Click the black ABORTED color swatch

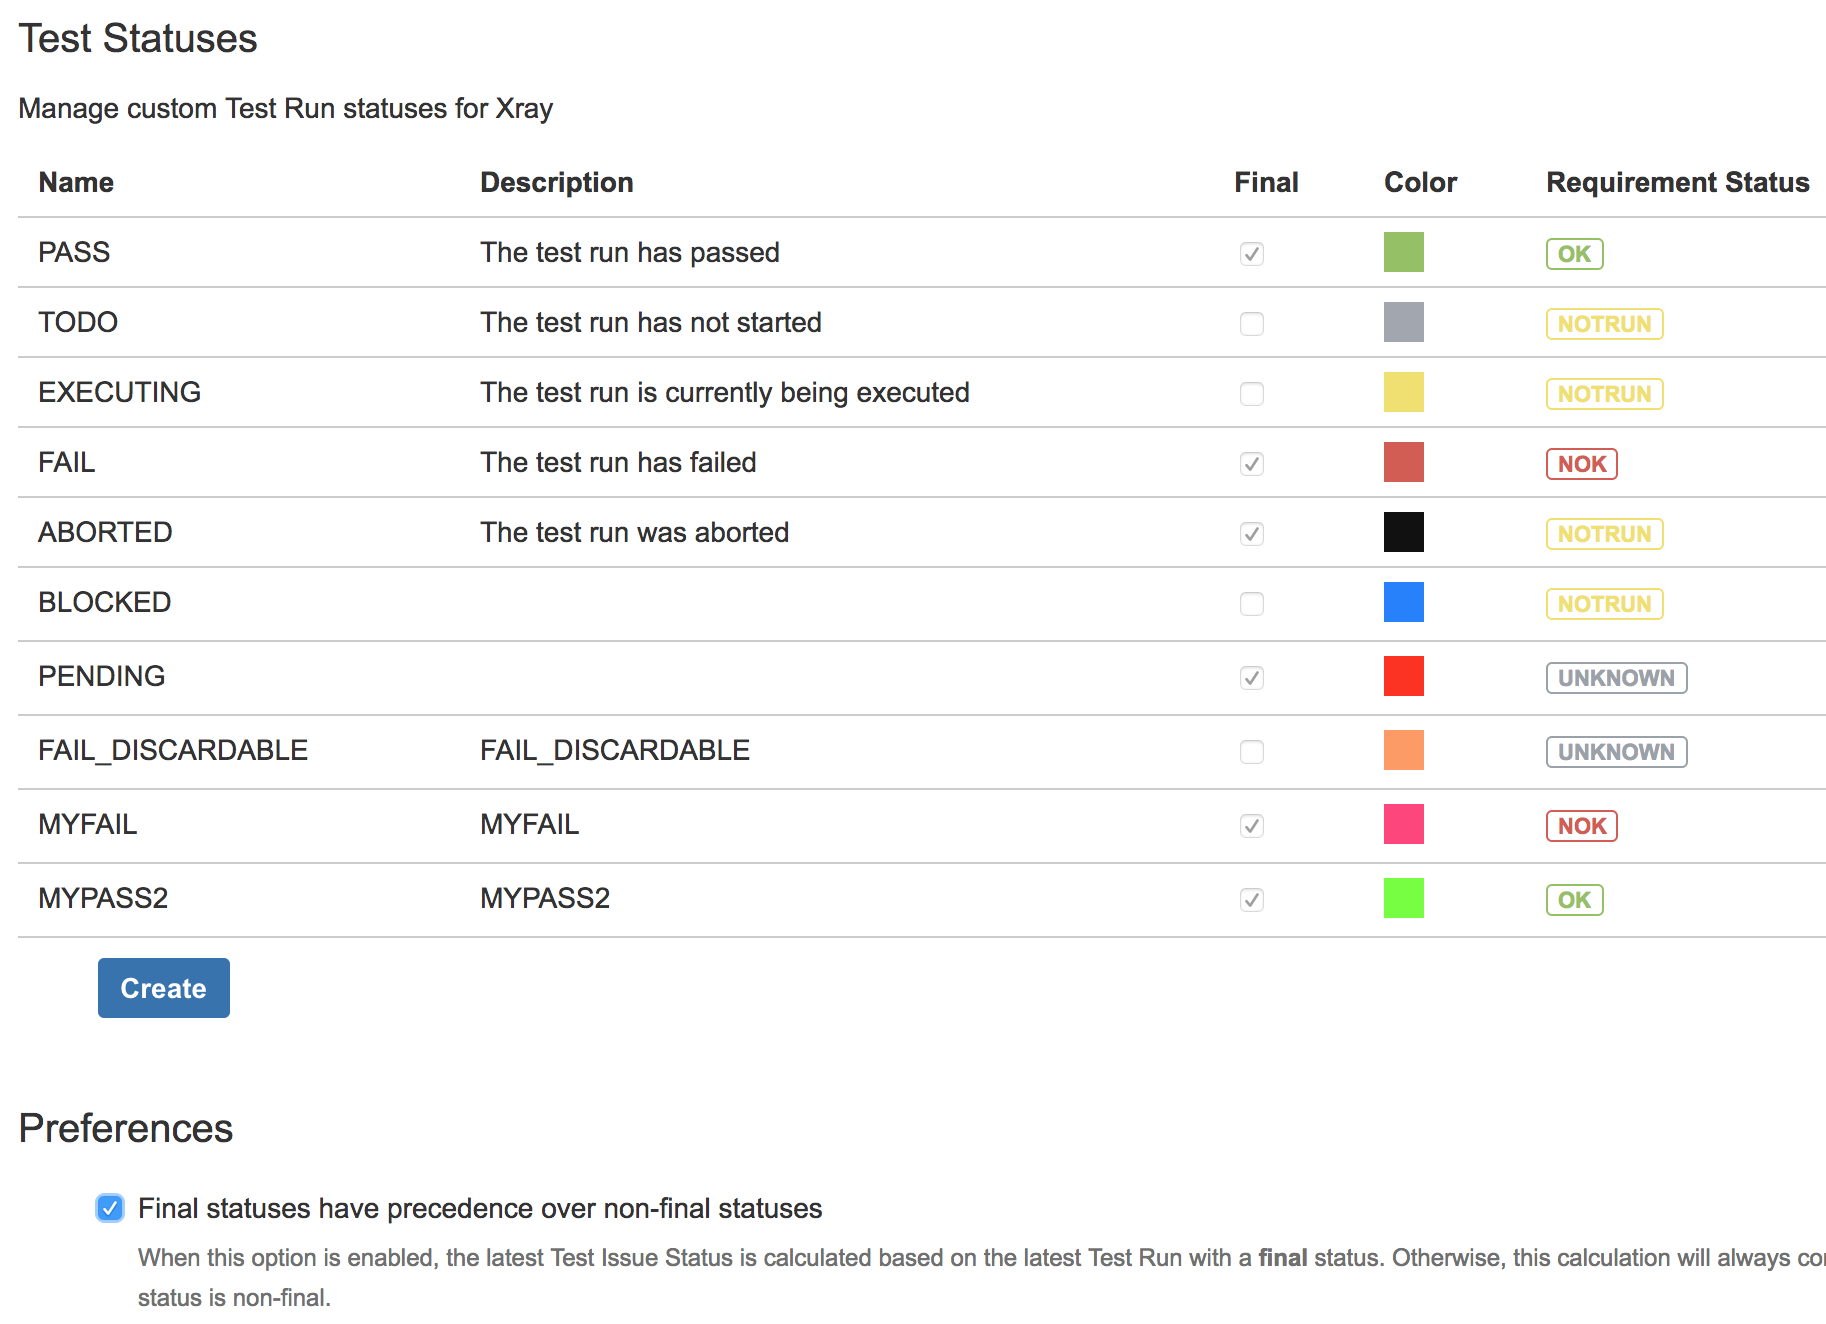[x=1404, y=532]
